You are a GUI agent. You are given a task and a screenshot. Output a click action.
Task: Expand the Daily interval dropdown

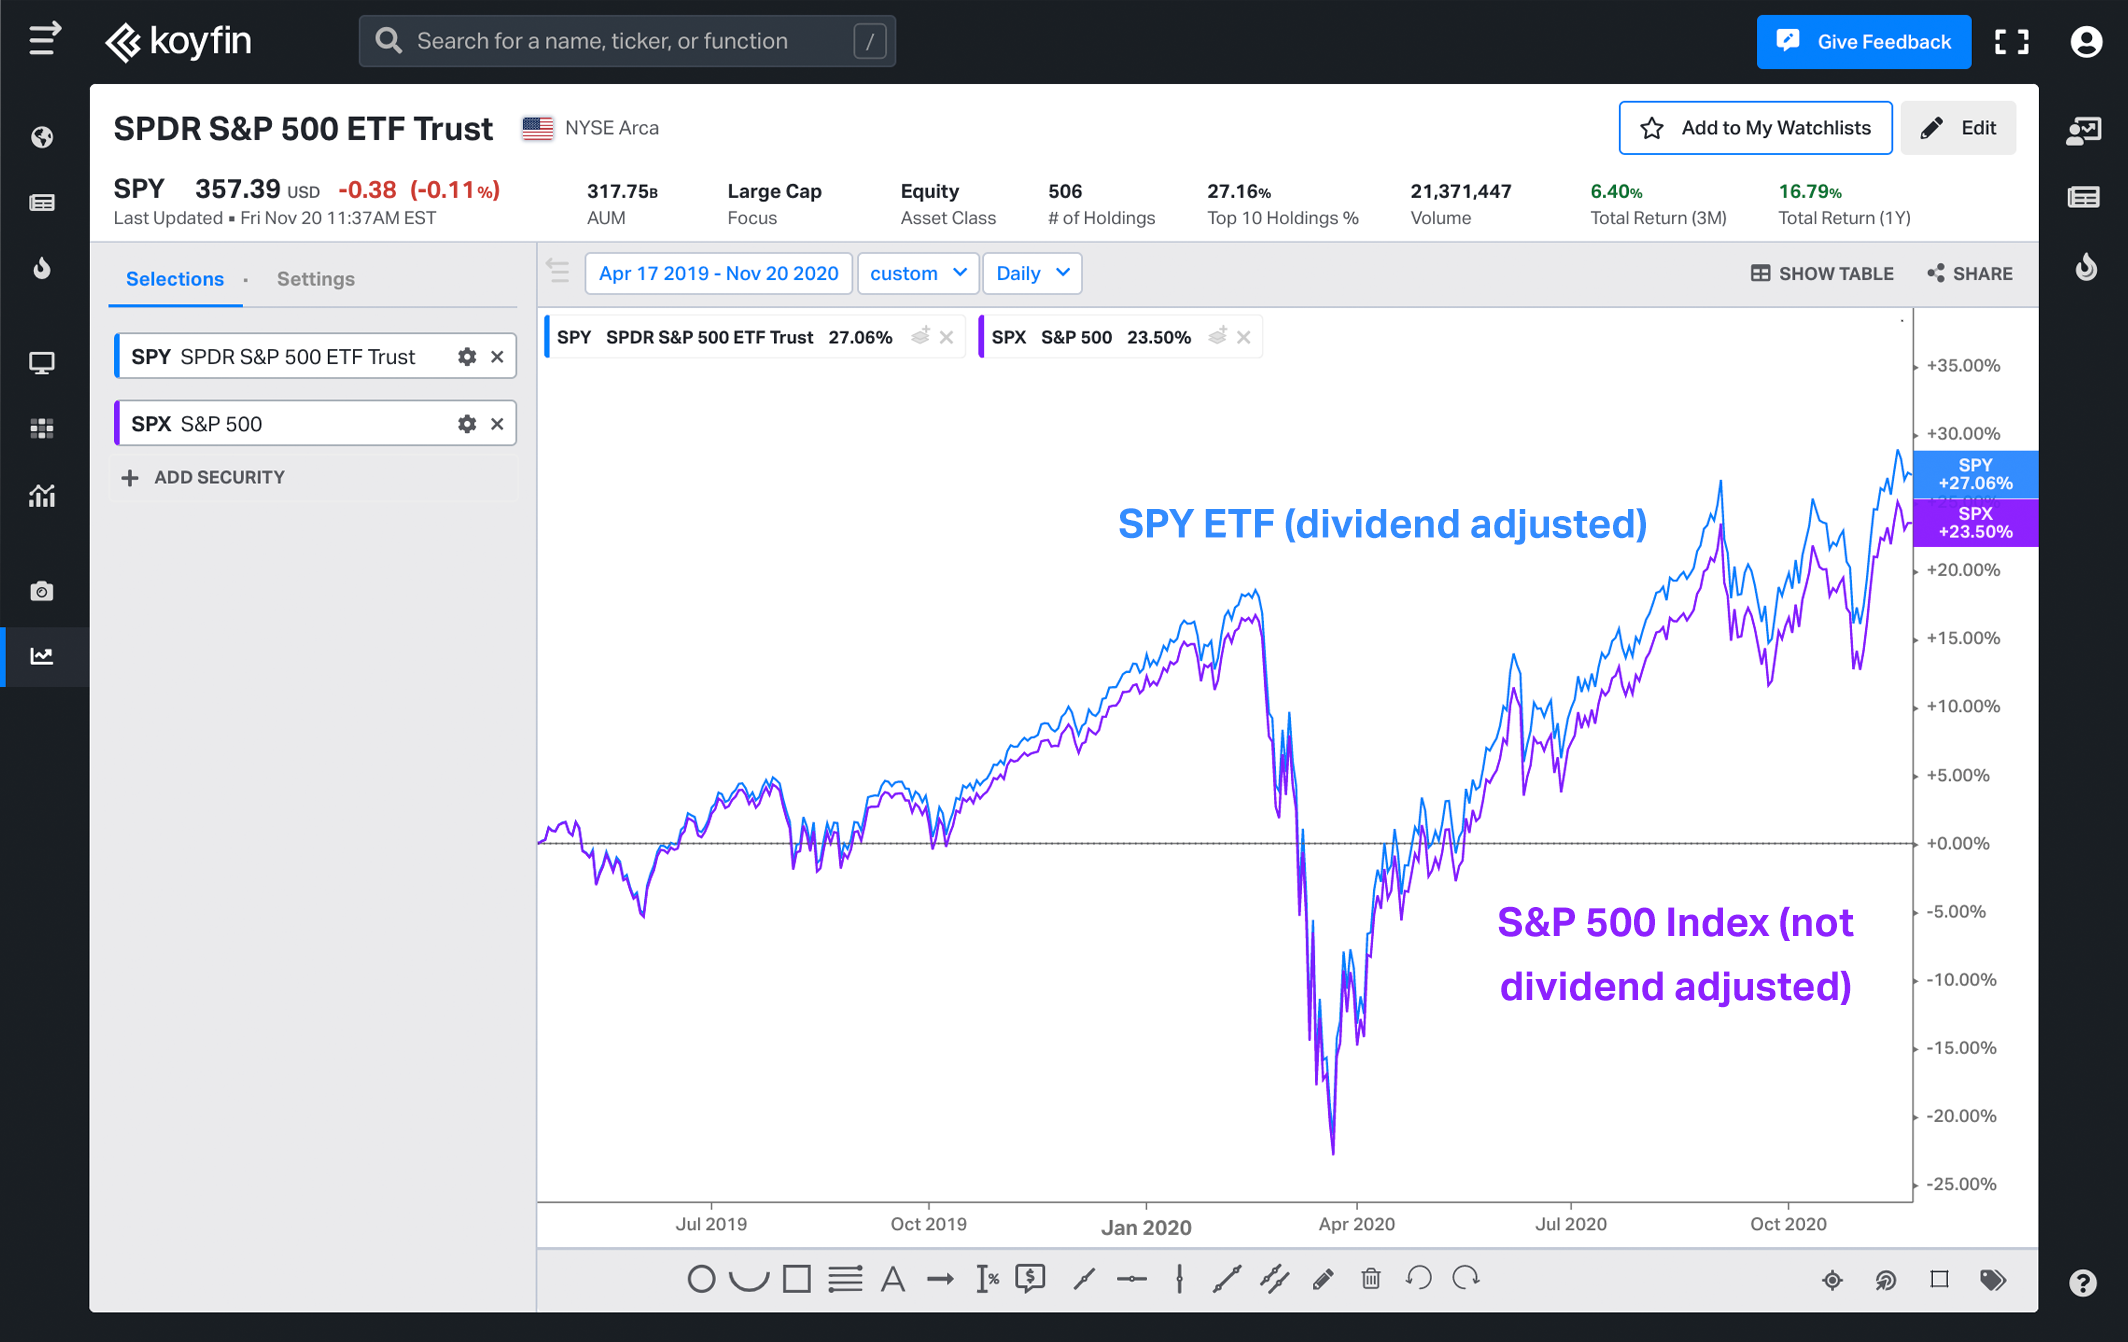coord(1031,274)
